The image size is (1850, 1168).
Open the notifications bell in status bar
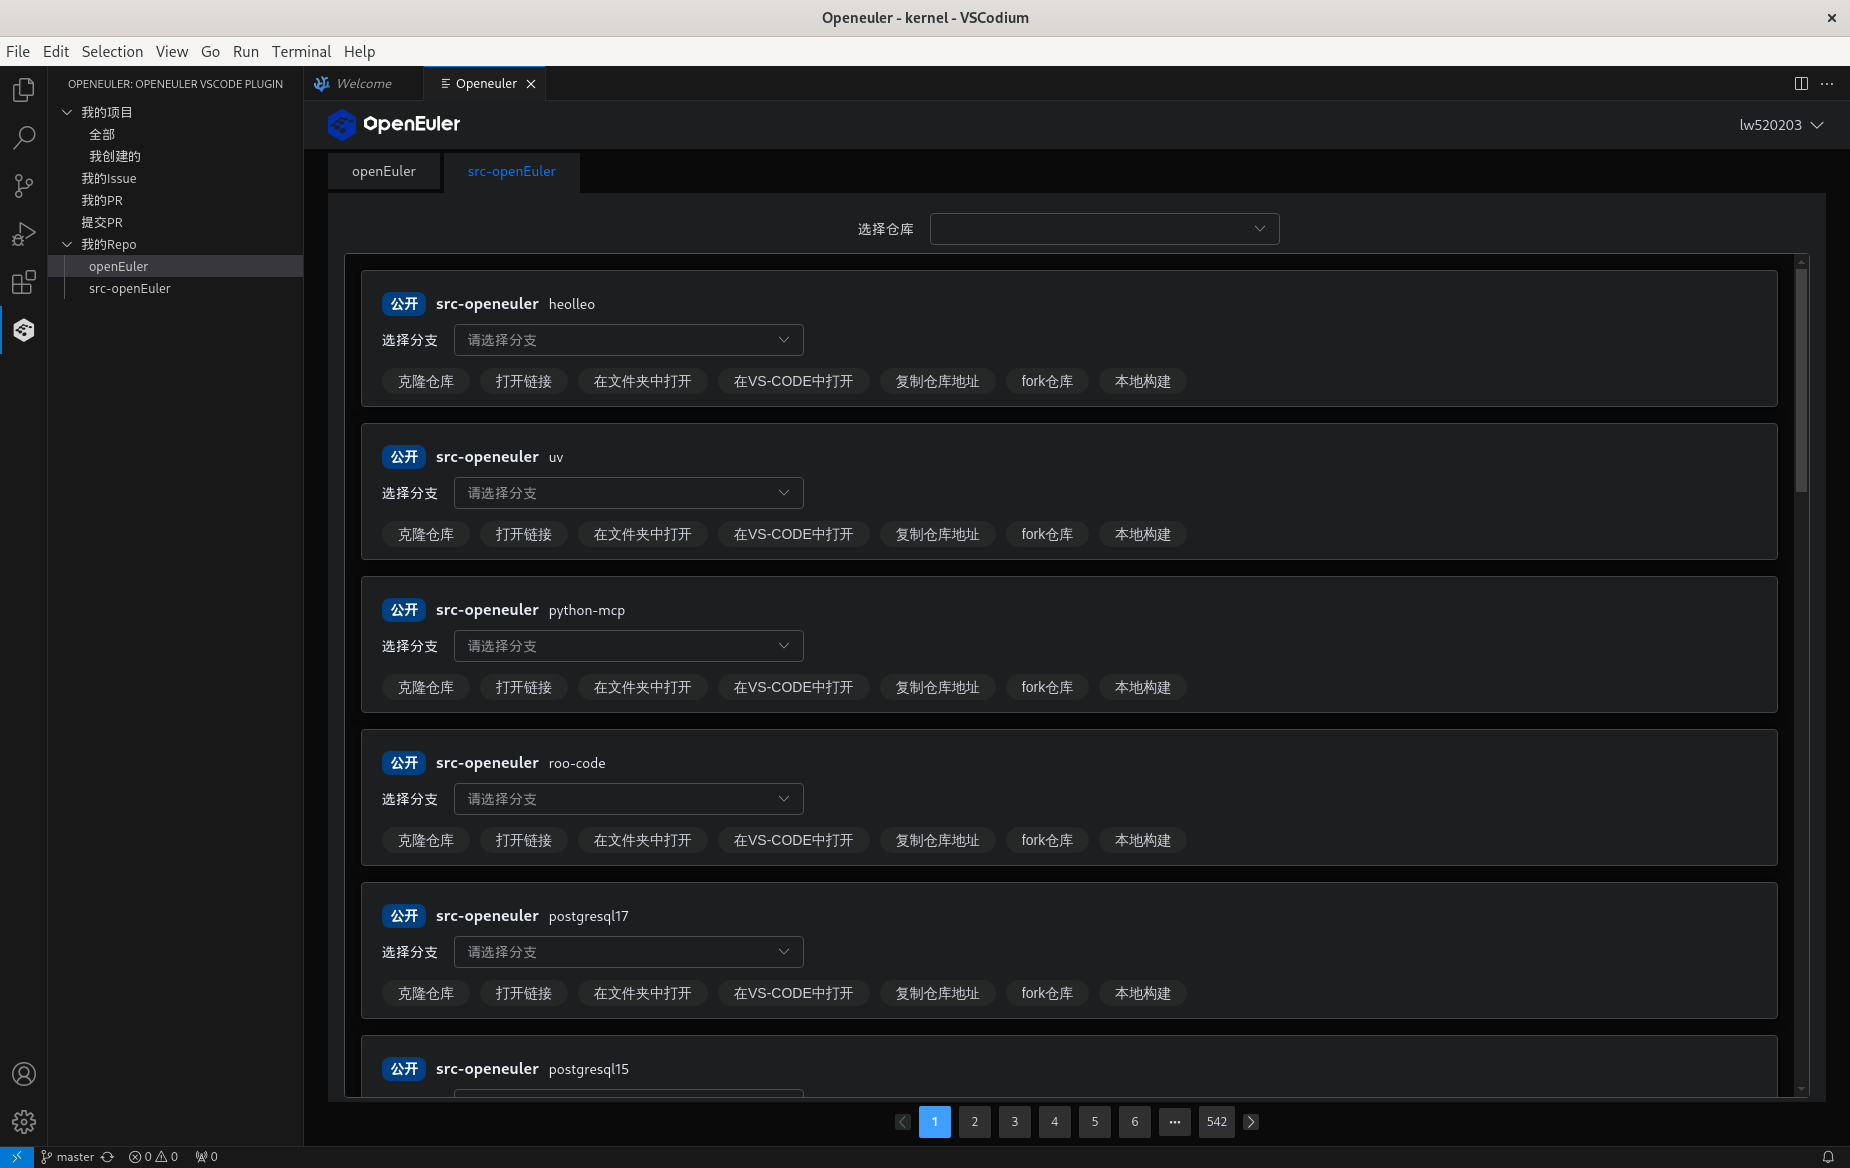point(1828,1157)
